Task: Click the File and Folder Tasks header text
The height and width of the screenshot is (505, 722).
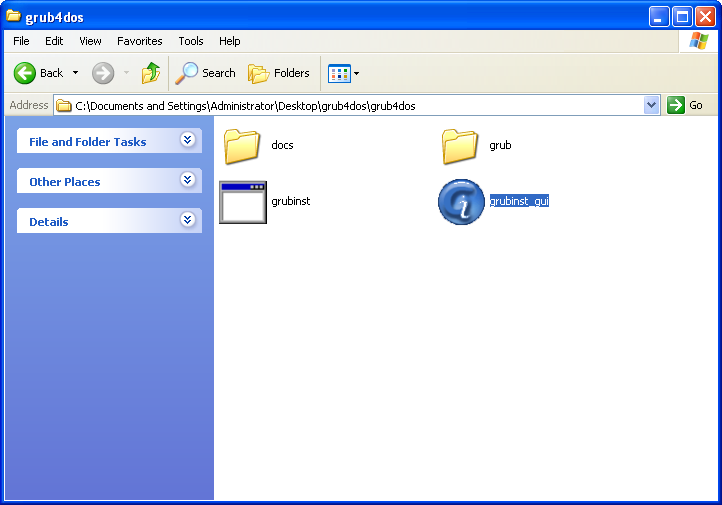Action: click(x=87, y=142)
